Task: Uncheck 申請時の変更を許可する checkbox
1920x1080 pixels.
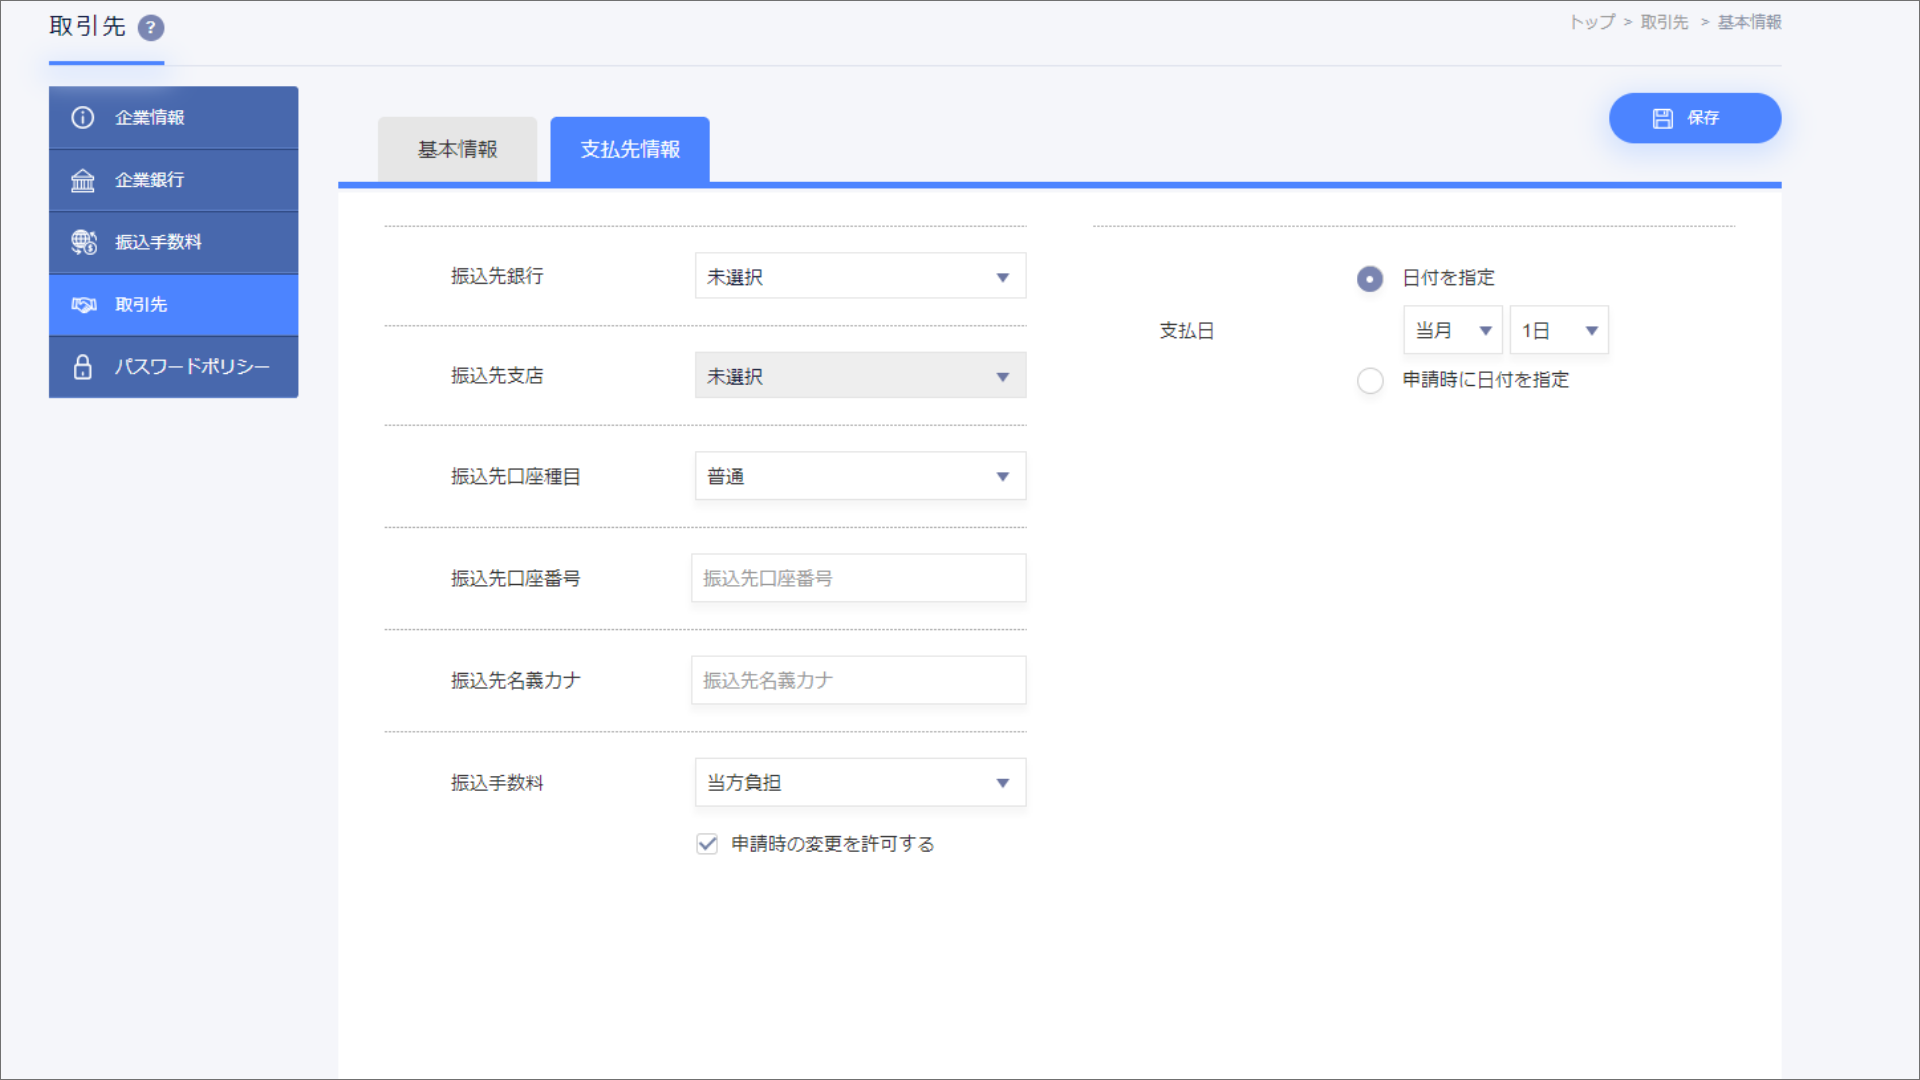Action: [x=707, y=844]
